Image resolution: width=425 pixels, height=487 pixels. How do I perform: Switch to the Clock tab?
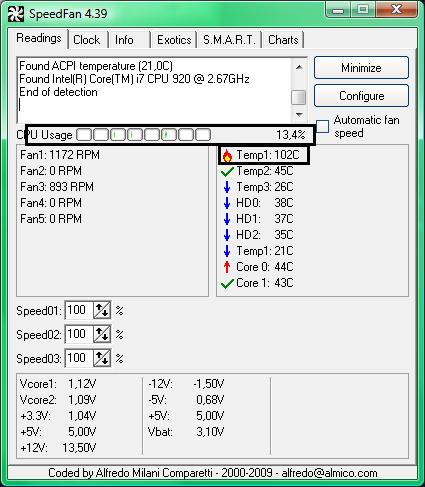click(x=87, y=40)
